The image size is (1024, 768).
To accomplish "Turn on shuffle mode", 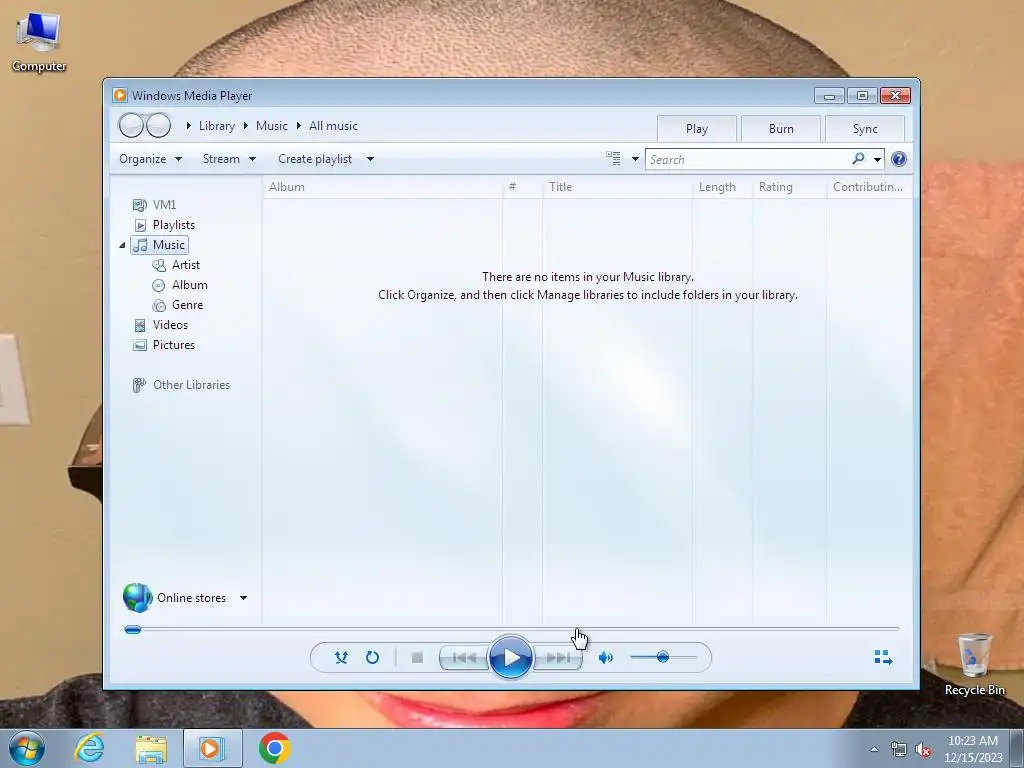I will pyautogui.click(x=341, y=657).
